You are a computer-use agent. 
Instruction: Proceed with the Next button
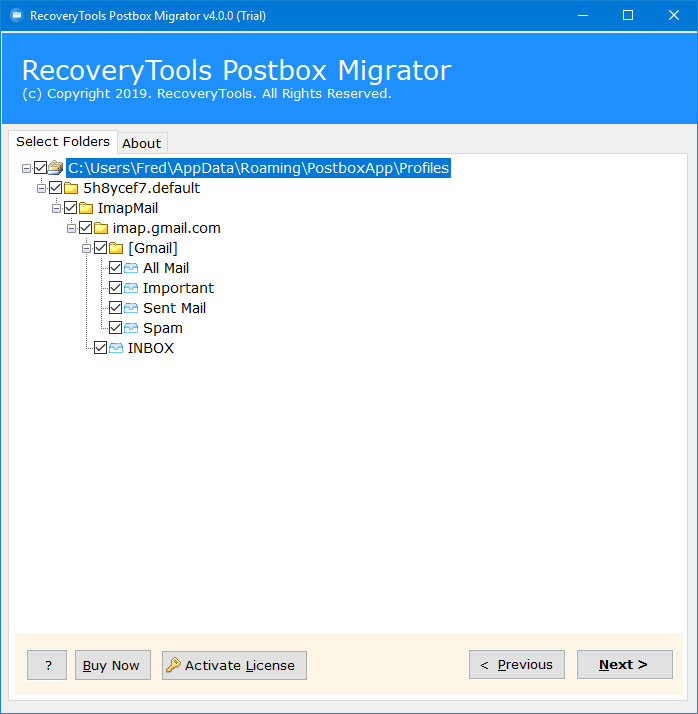coord(625,665)
